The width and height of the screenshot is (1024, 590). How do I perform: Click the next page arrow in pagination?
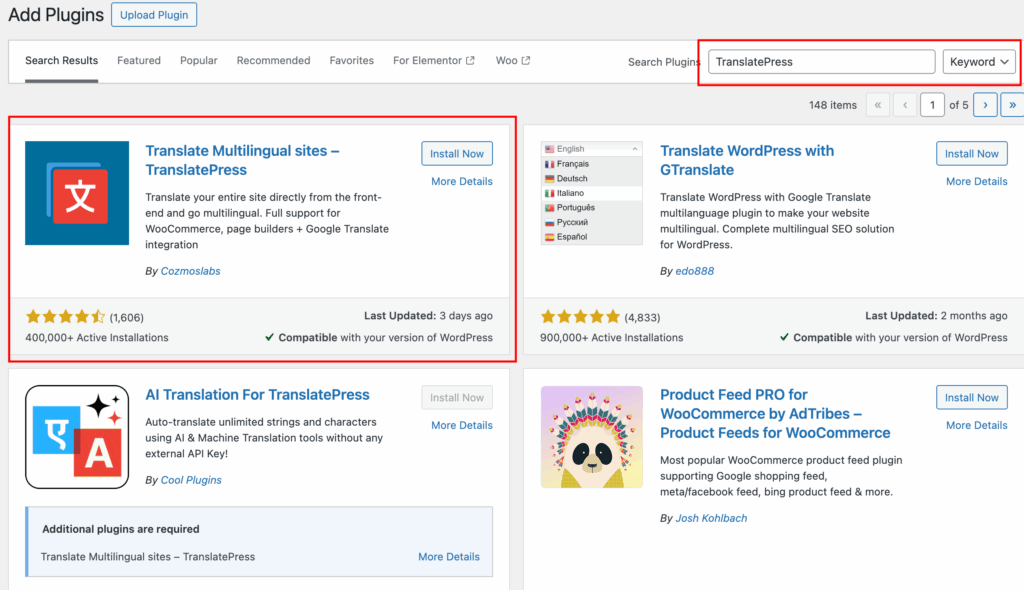click(x=985, y=104)
